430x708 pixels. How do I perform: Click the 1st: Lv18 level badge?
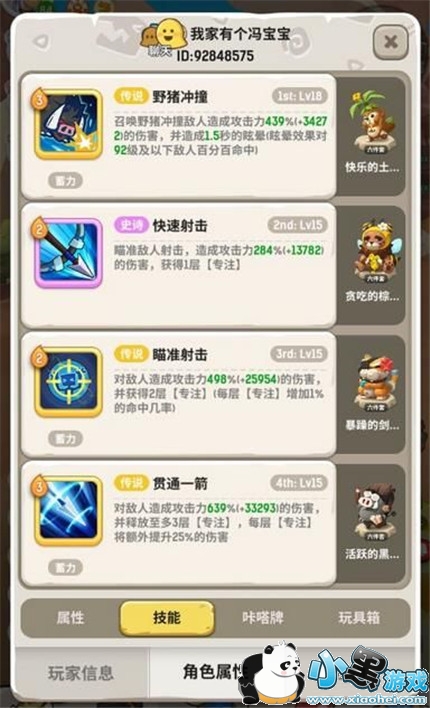coord(300,96)
